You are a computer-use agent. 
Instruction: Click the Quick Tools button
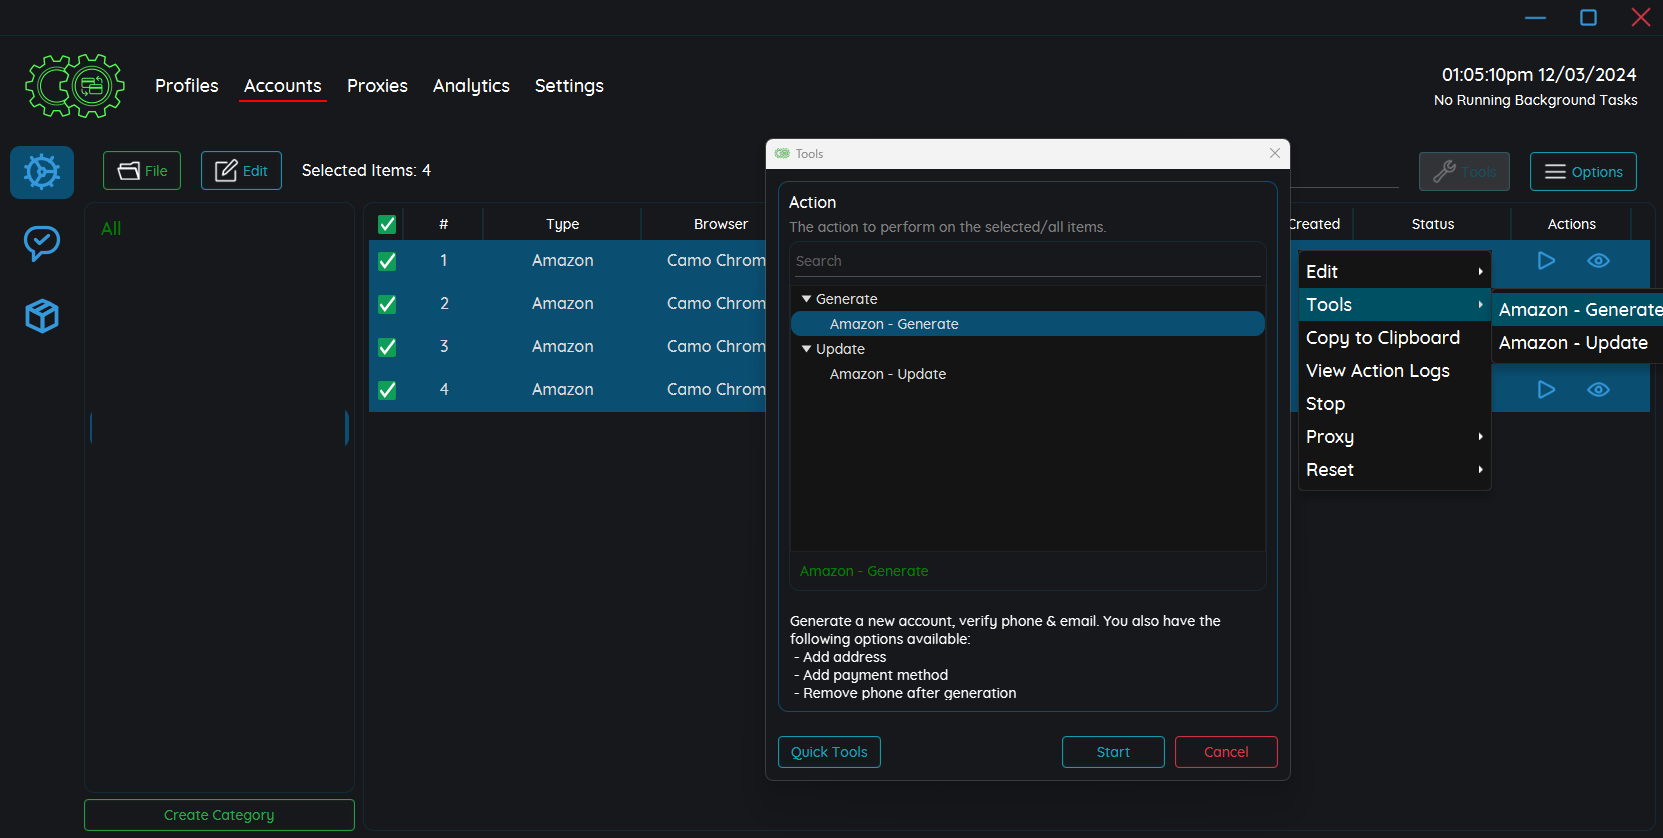point(829,752)
